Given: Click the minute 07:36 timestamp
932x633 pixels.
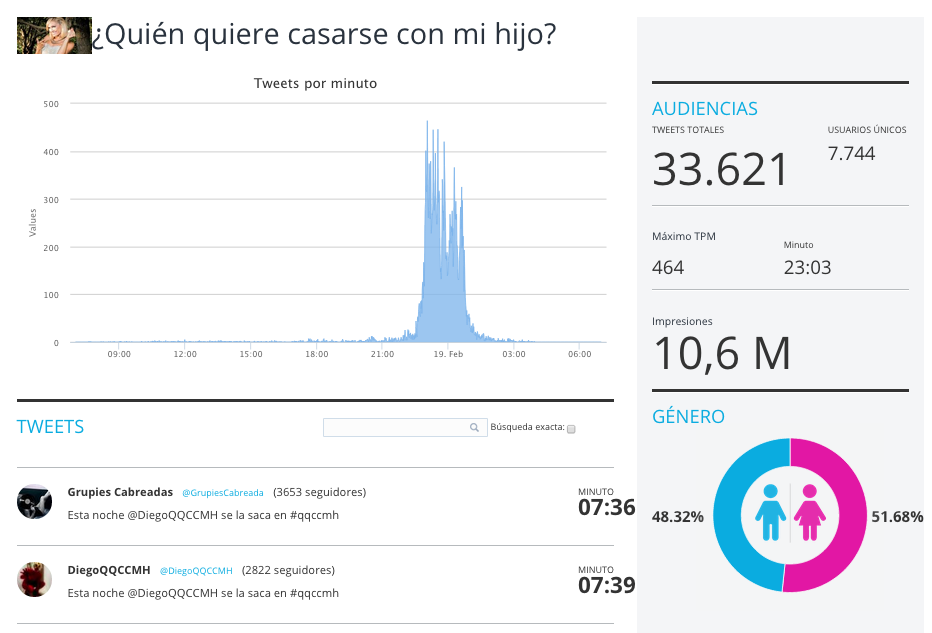Looking at the screenshot, I should click(x=606, y=507).
